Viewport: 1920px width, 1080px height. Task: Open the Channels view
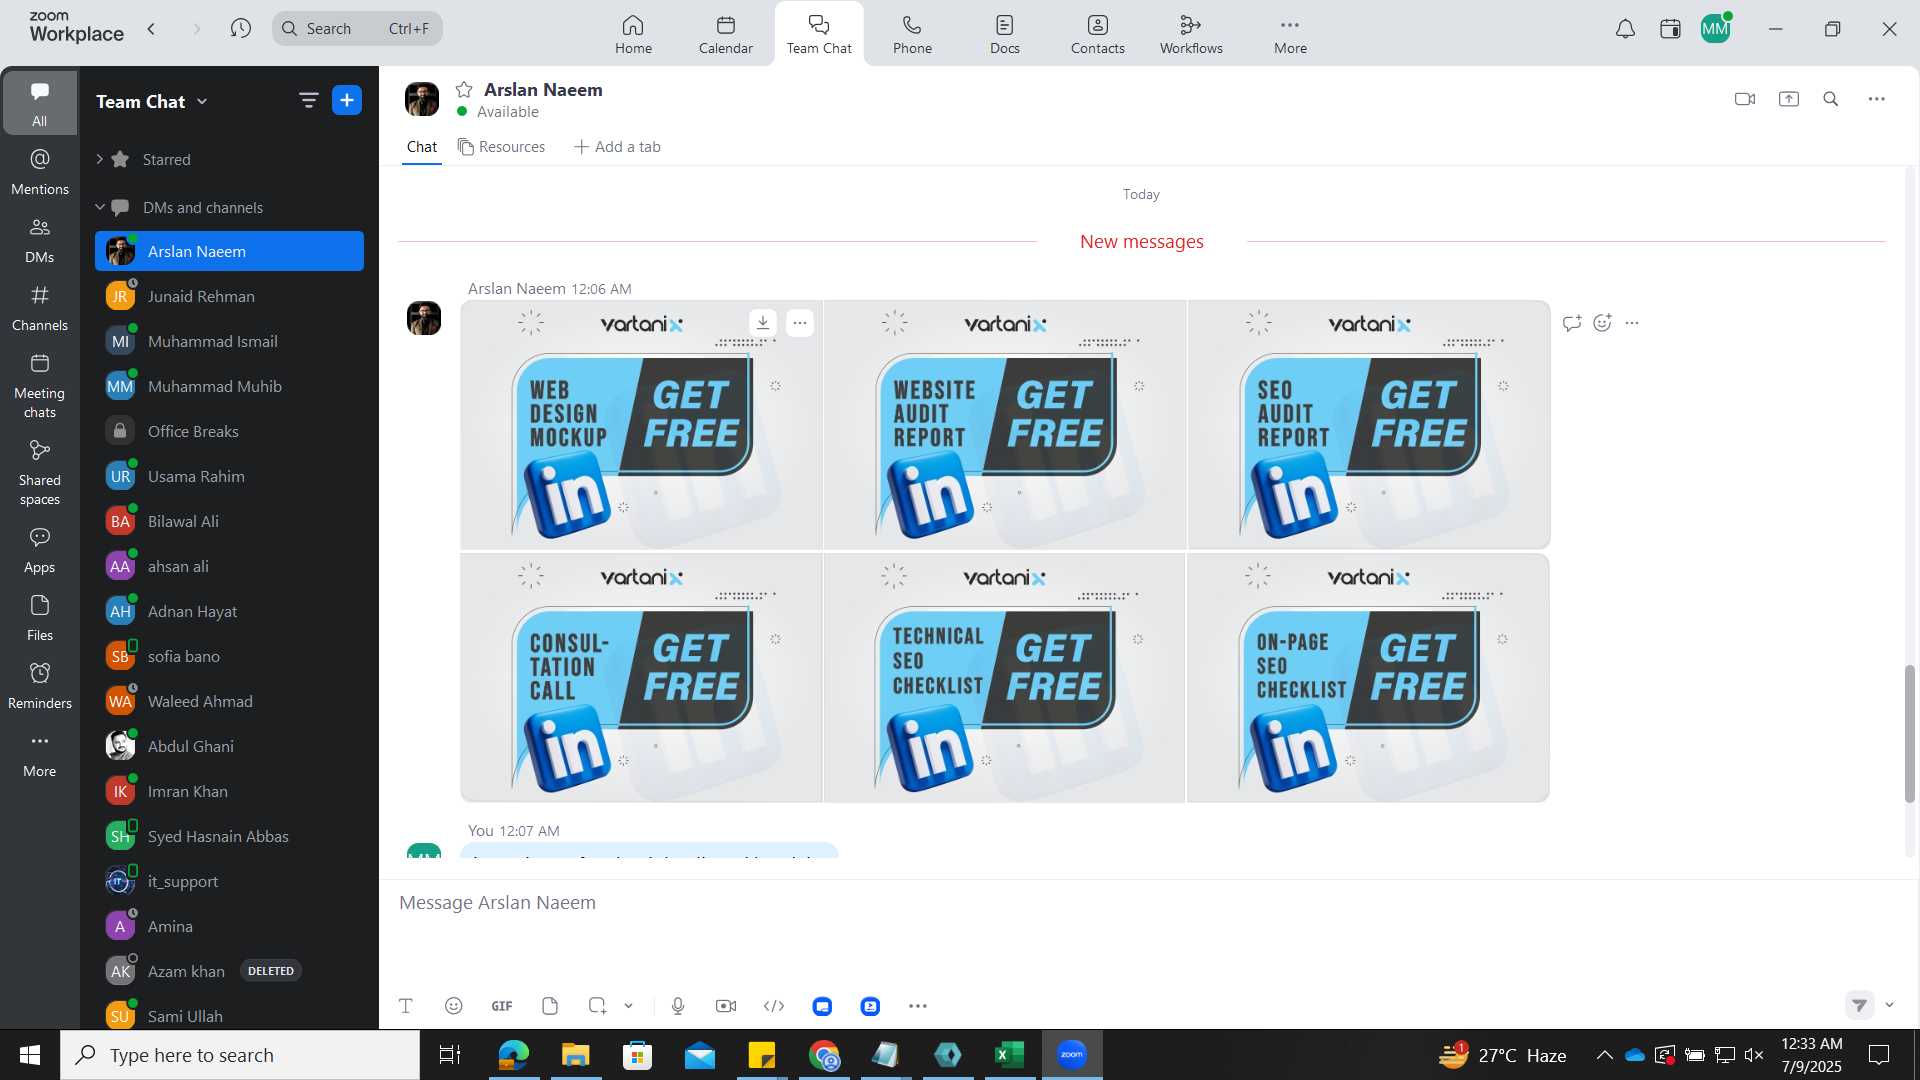[x=40, y=308]
